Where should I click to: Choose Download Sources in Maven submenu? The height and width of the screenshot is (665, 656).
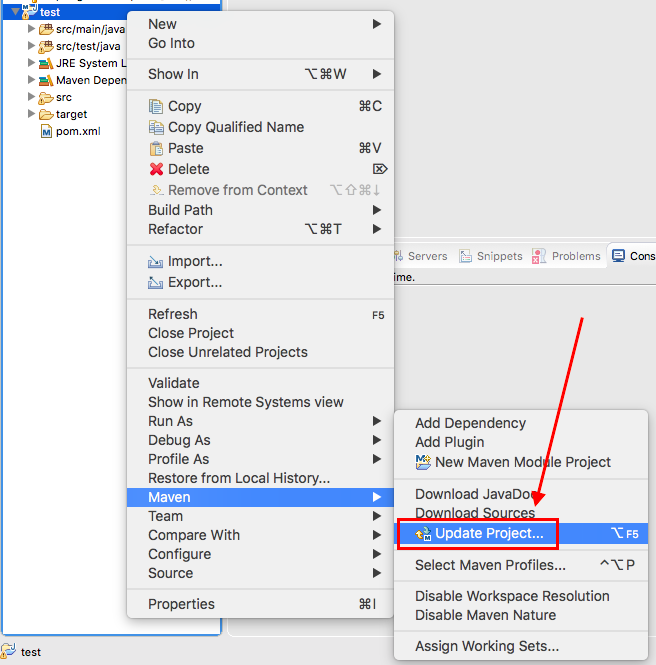click(475, 513)
